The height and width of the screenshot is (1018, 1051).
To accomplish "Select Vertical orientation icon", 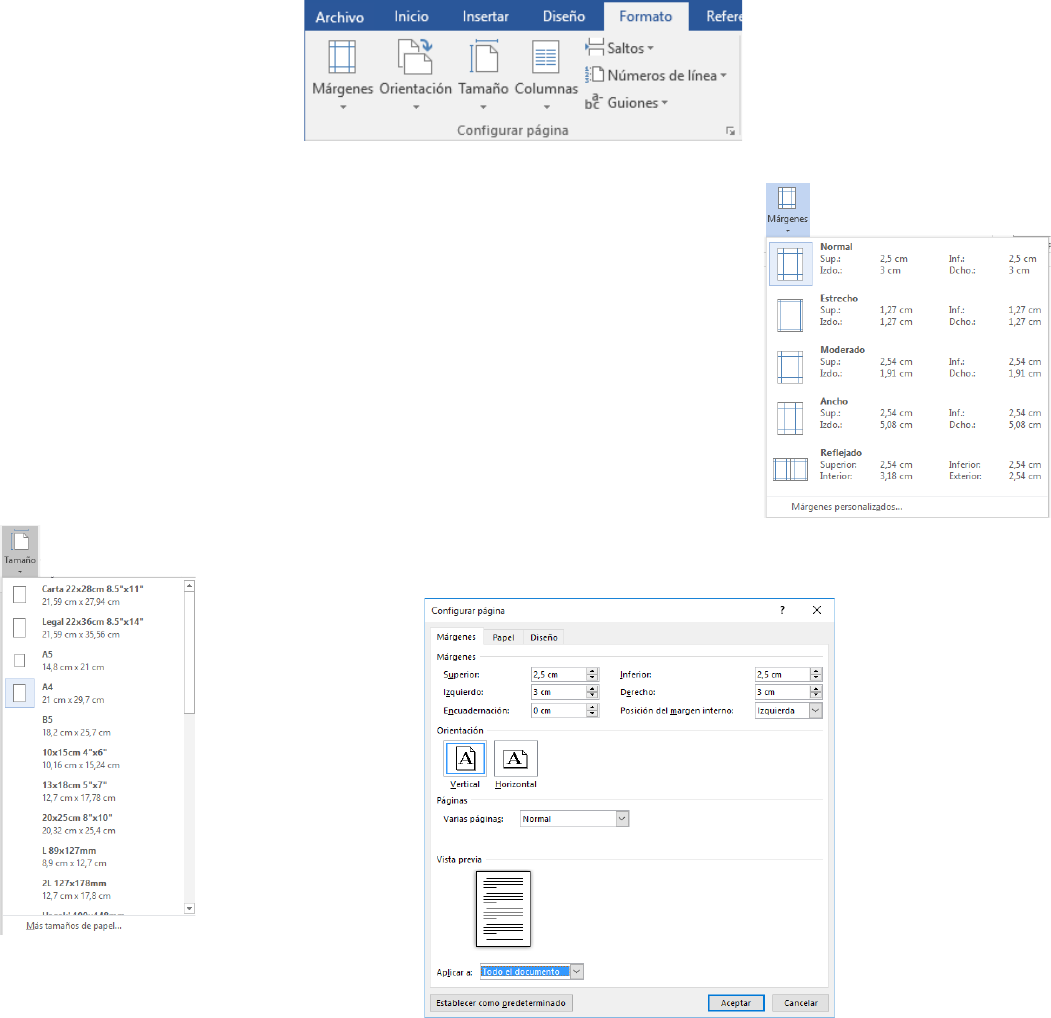I will [x=465, y=759].
